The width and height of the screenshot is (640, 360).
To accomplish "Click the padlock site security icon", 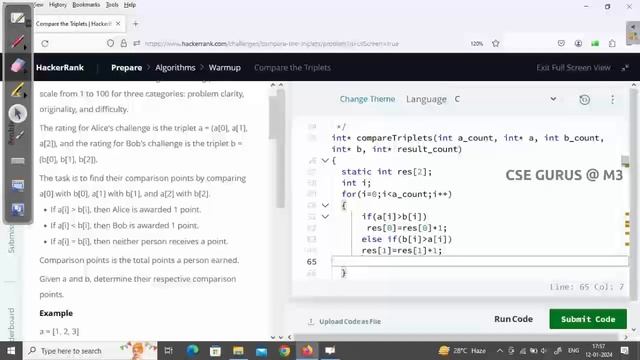I will pyautogui.click(x=123, y=43).
